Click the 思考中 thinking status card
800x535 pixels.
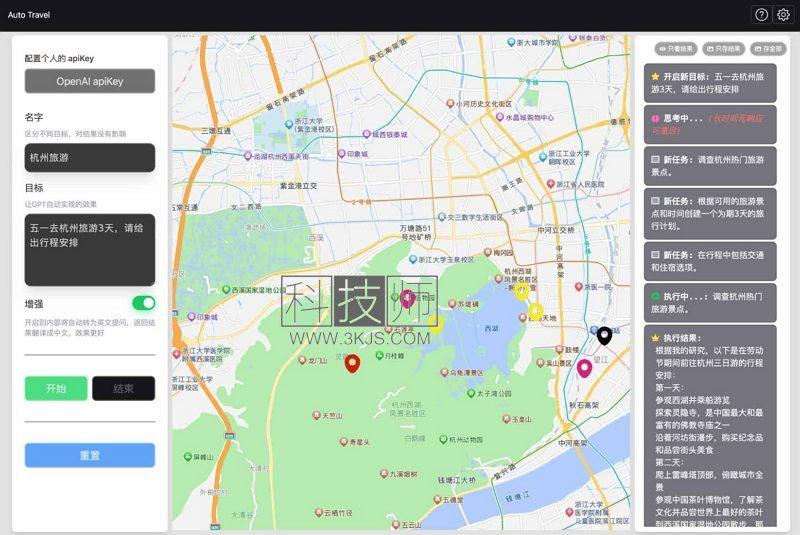coord(710,124)
